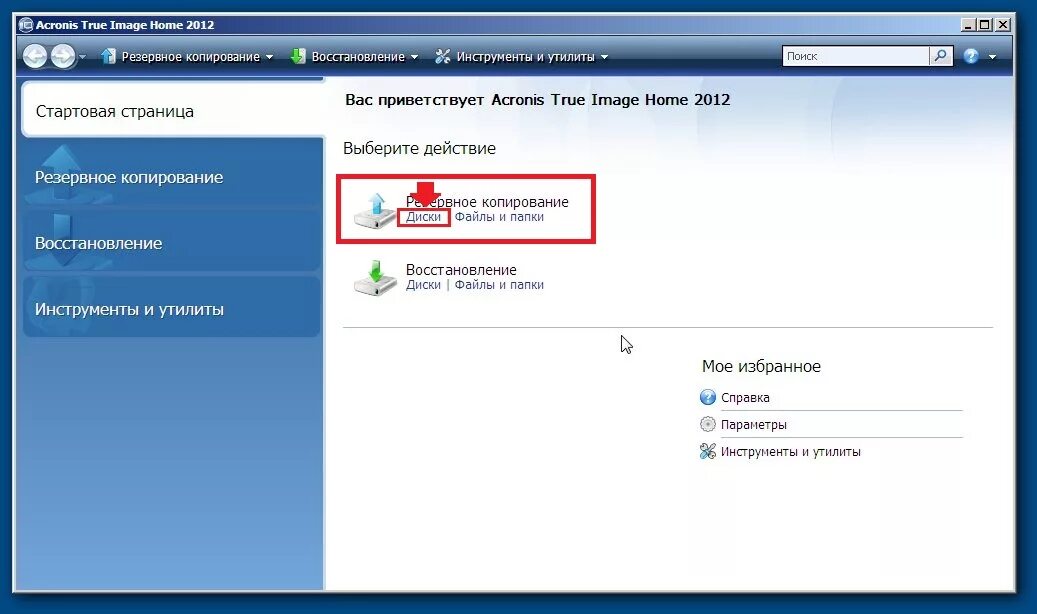Screen dimensions: 1037x614
Task: Open the navigation history dropdown arrow
Action: point(82,57)
